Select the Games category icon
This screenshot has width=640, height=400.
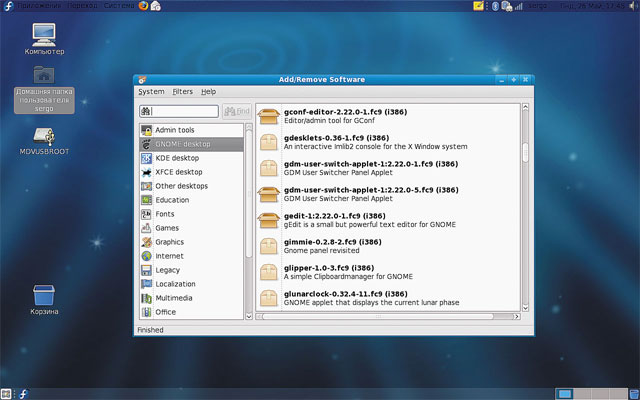tap(147, 228)
